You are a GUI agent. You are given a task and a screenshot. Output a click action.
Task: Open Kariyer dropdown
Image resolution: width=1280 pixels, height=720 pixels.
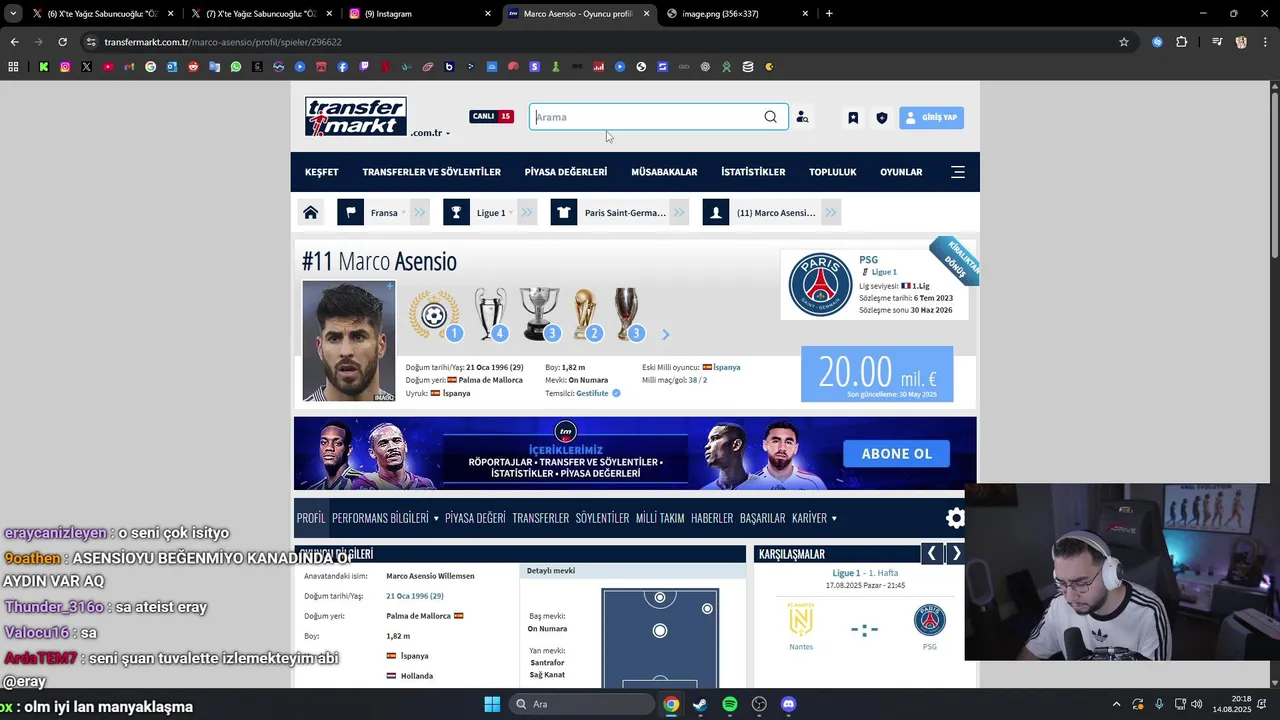(814, 518)
